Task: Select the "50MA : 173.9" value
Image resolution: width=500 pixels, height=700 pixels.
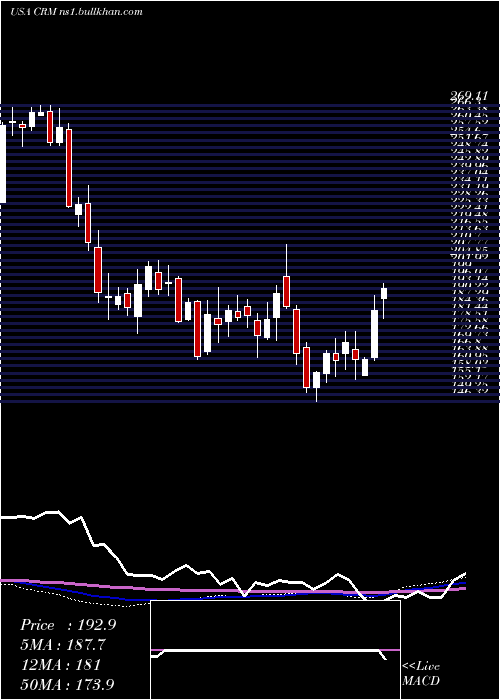Action: (67, 684)
